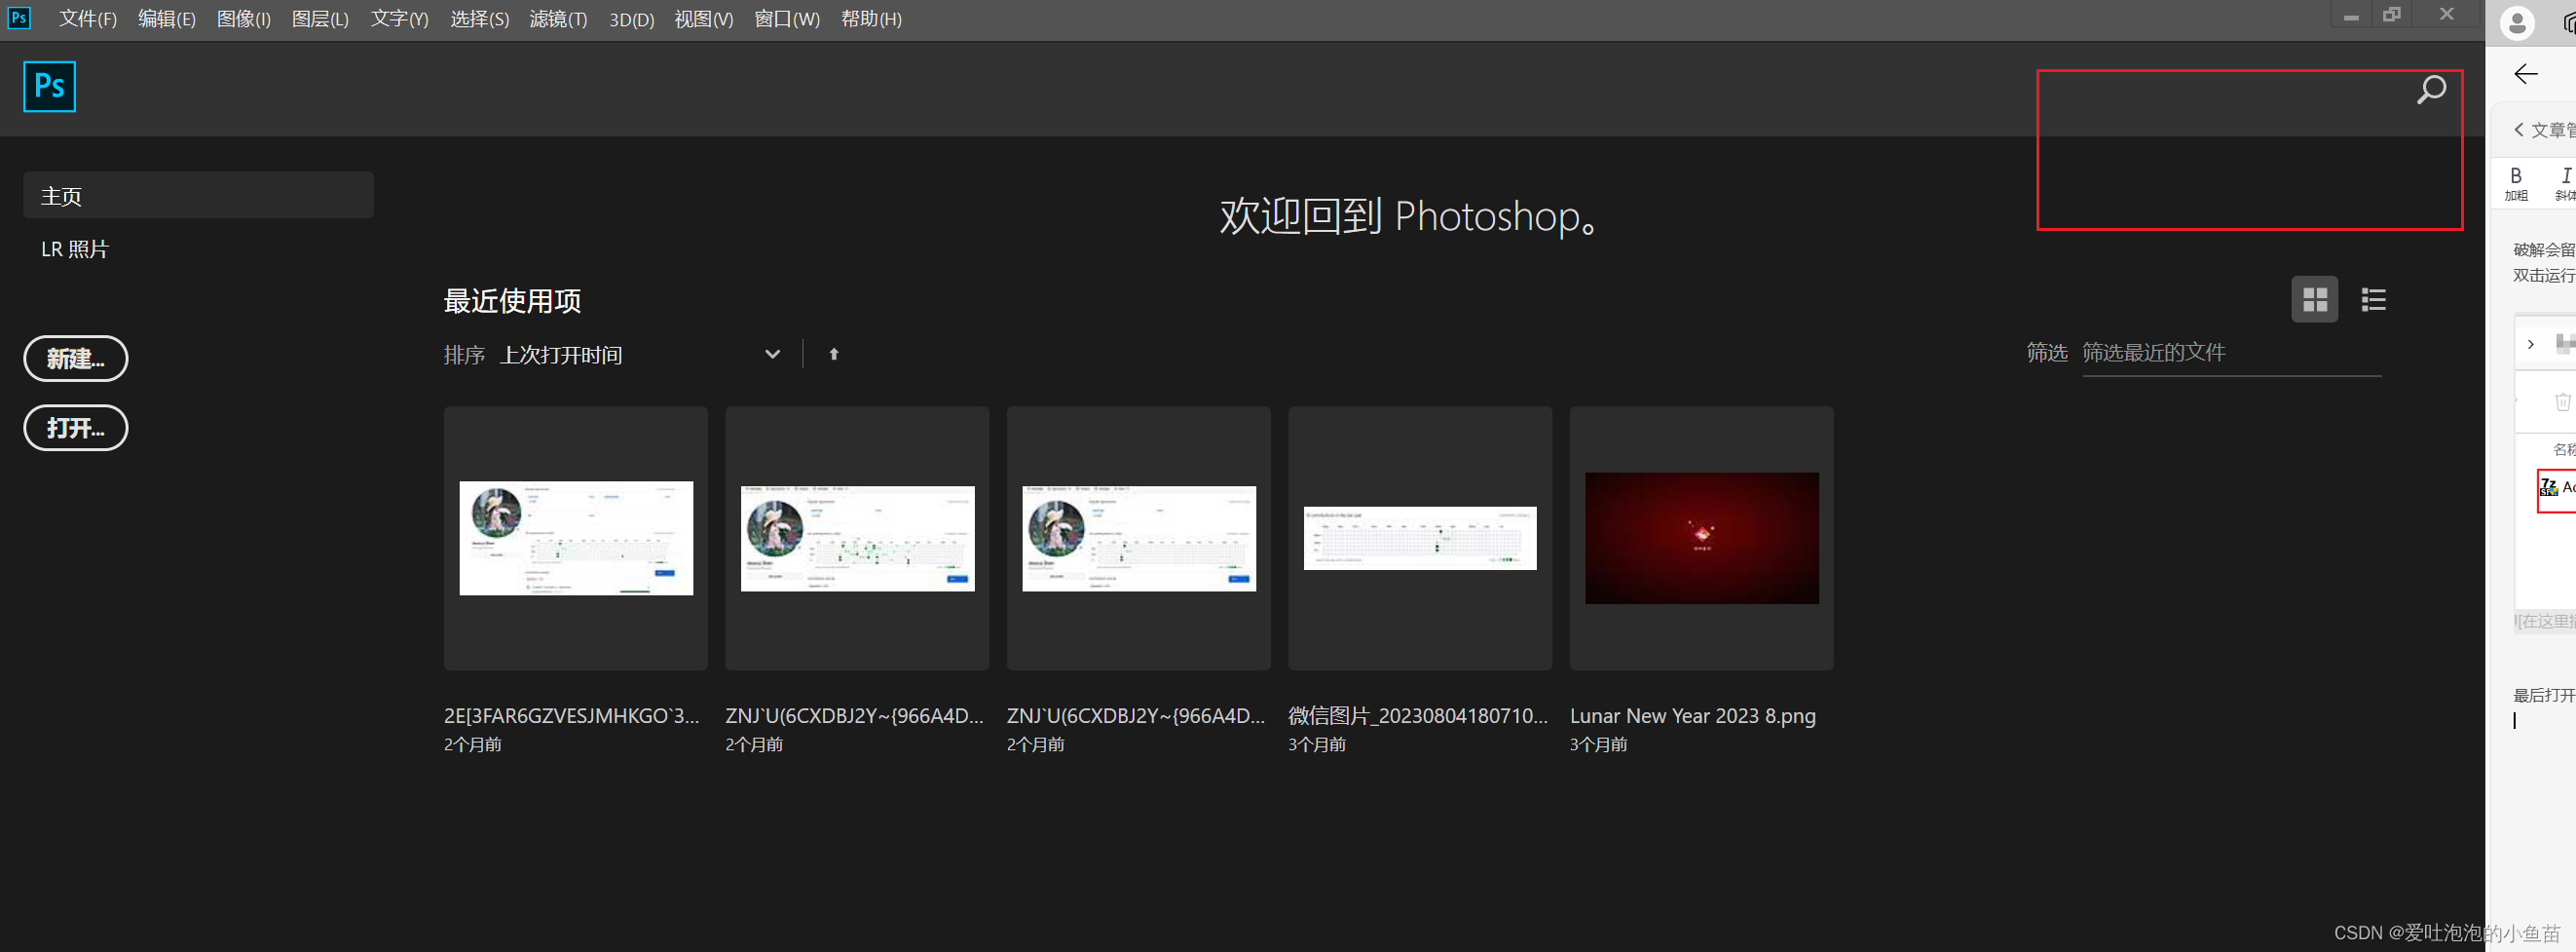Click the trash icon in side window
2576x952 pixels.
pyautogui.click(x=2562, y=402)
